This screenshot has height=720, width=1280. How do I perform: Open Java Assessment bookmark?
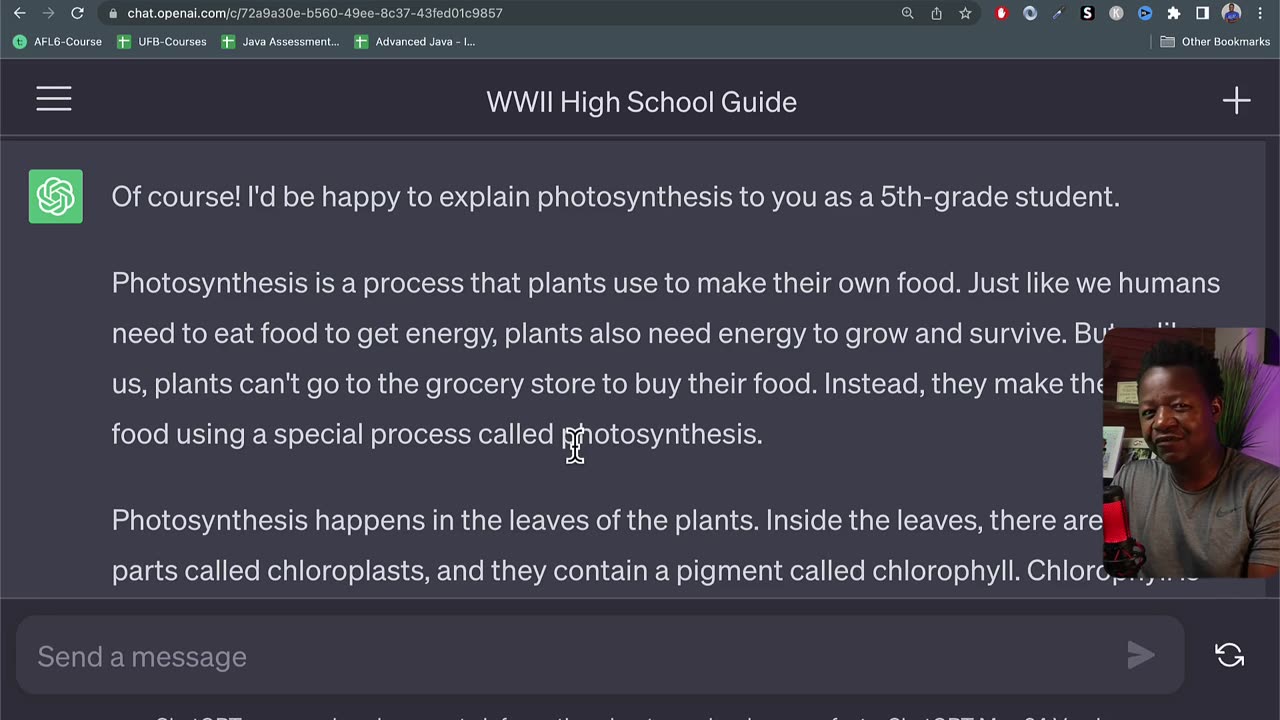coord(281,42)
